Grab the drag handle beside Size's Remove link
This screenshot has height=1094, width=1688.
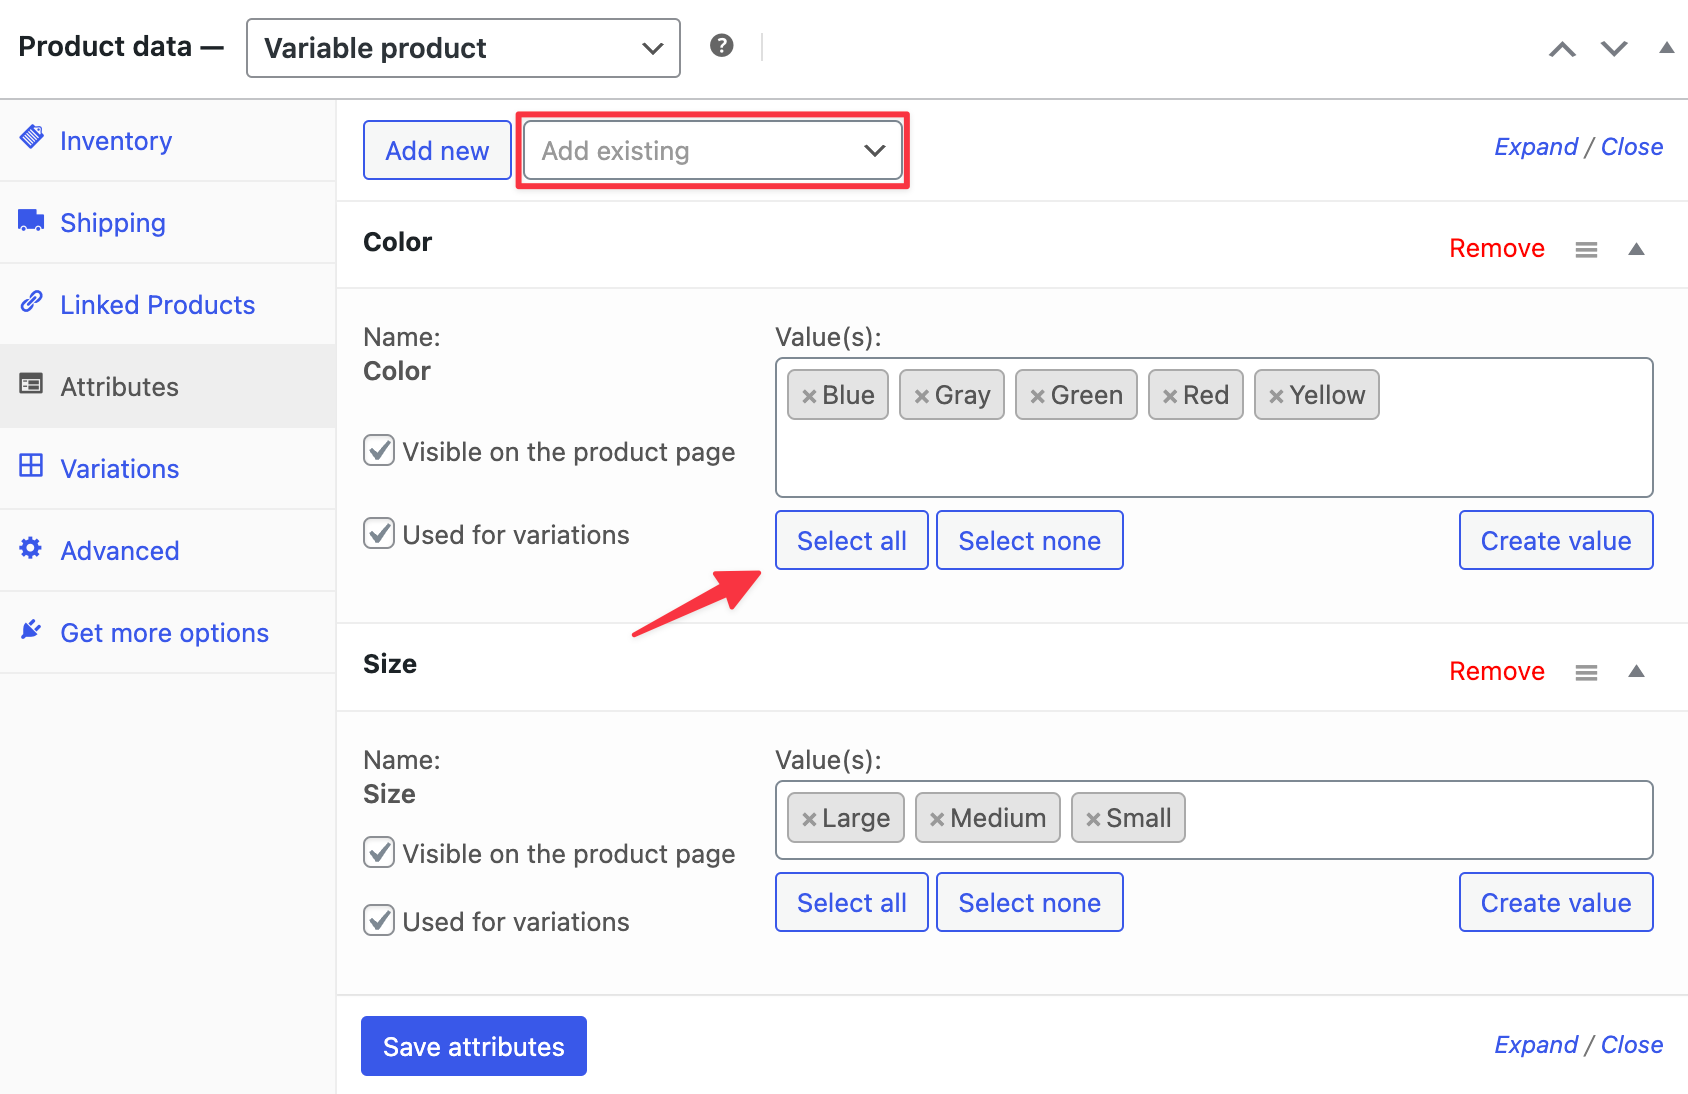1586,671
